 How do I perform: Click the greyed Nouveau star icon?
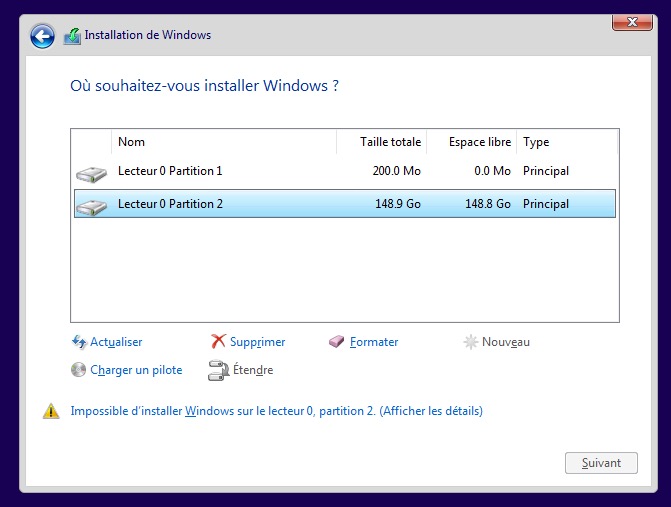tap(470, 342)
